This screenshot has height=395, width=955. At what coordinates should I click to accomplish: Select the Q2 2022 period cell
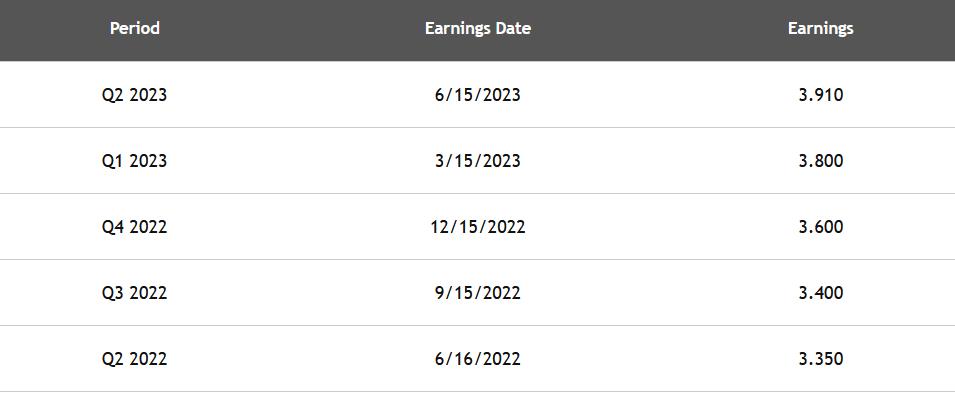click(x=135, y=358)
